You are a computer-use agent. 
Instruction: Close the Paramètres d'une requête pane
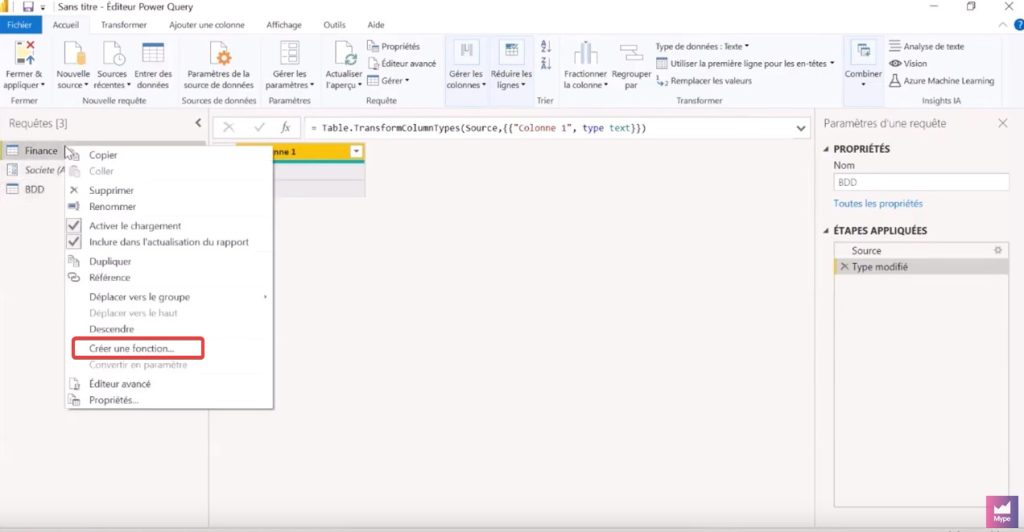tap(1002, 123)
